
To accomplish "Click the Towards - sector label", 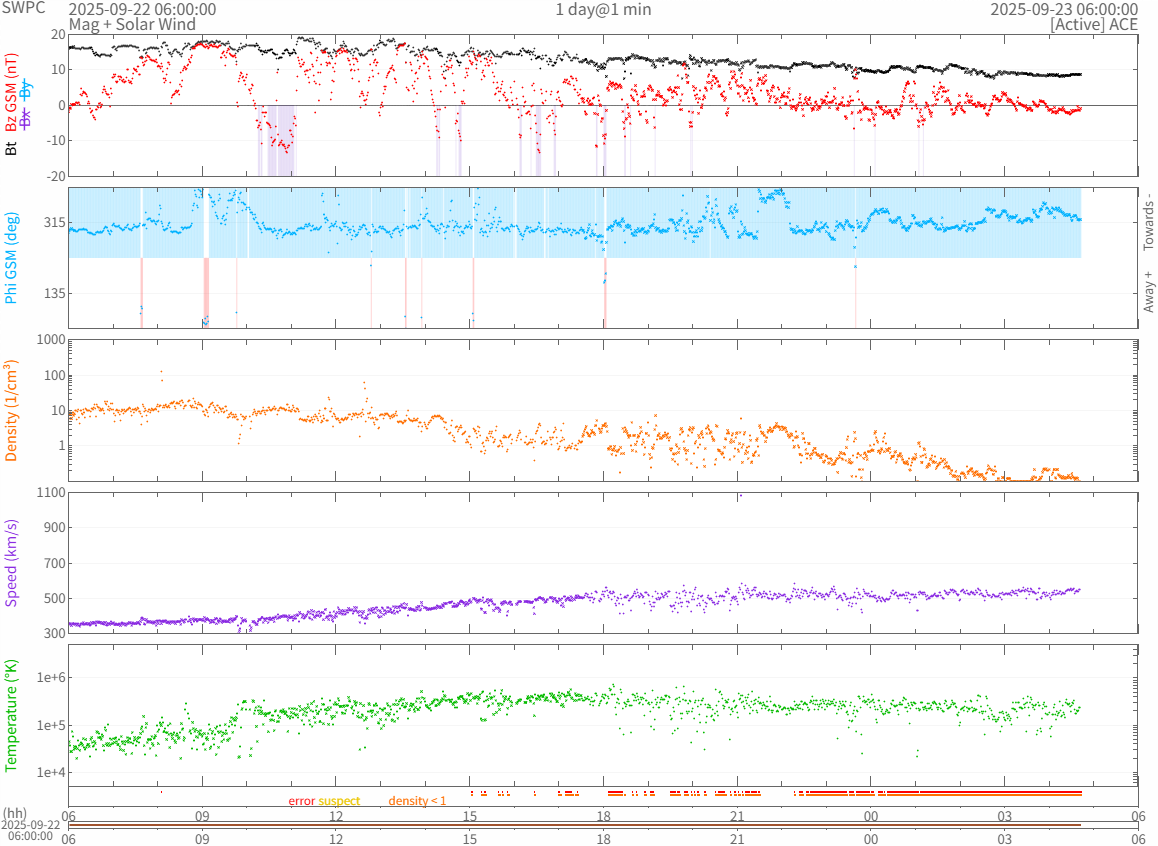I will tap(1147, 222).
